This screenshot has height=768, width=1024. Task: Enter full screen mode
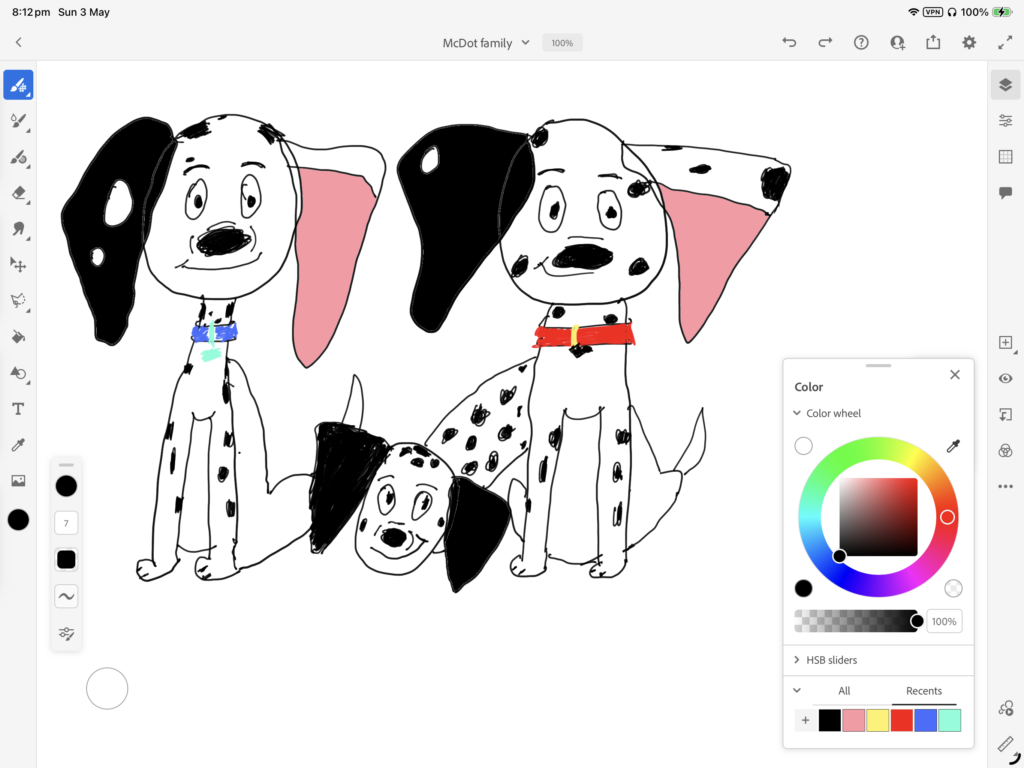point(1005,42)
